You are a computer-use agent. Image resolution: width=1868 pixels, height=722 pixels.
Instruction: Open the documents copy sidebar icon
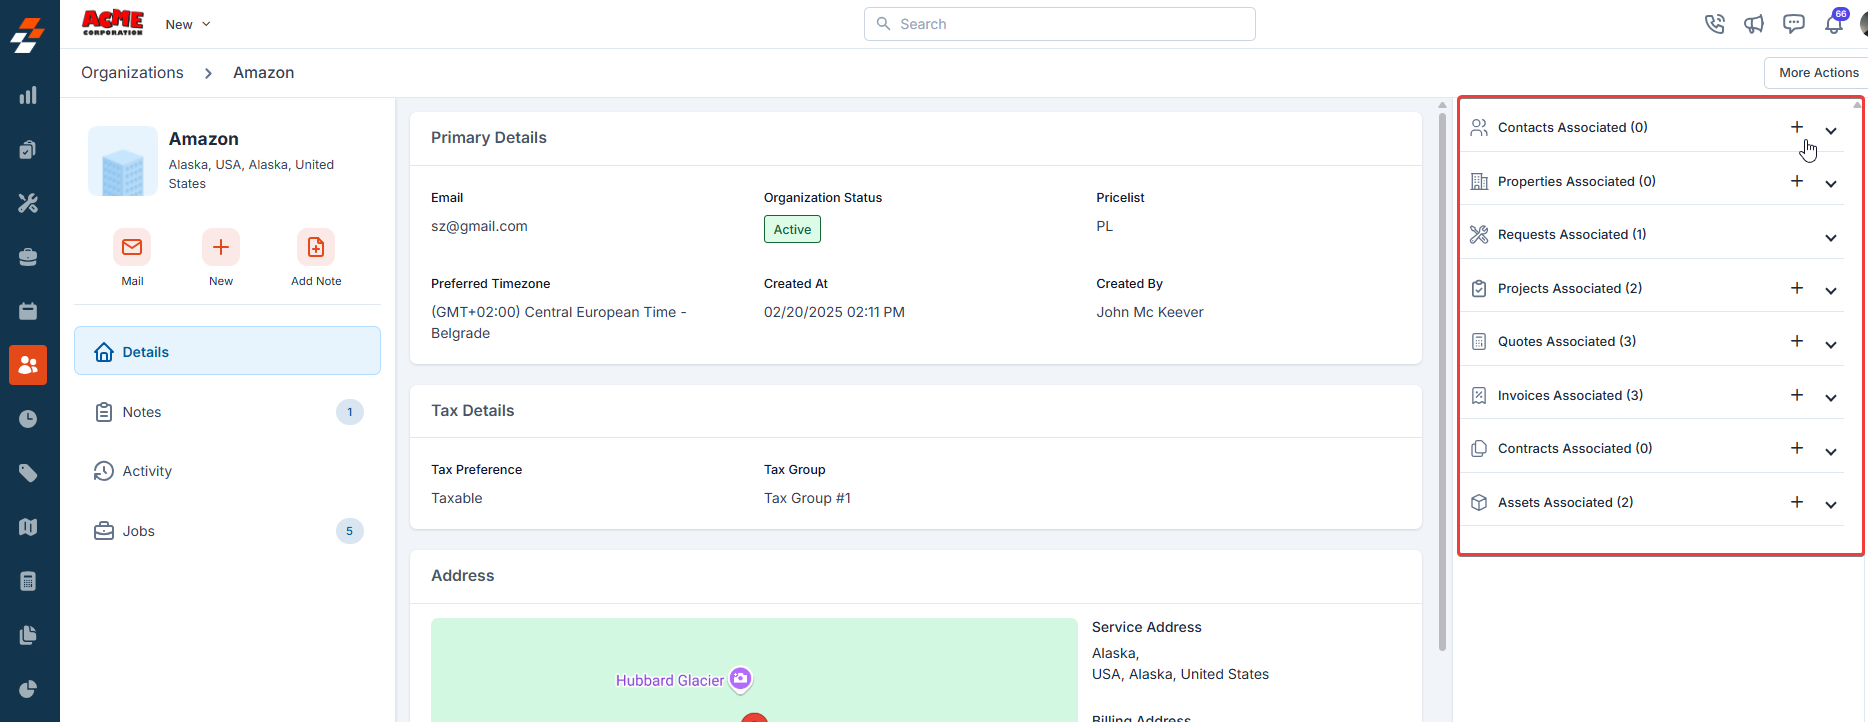[28, 635]
